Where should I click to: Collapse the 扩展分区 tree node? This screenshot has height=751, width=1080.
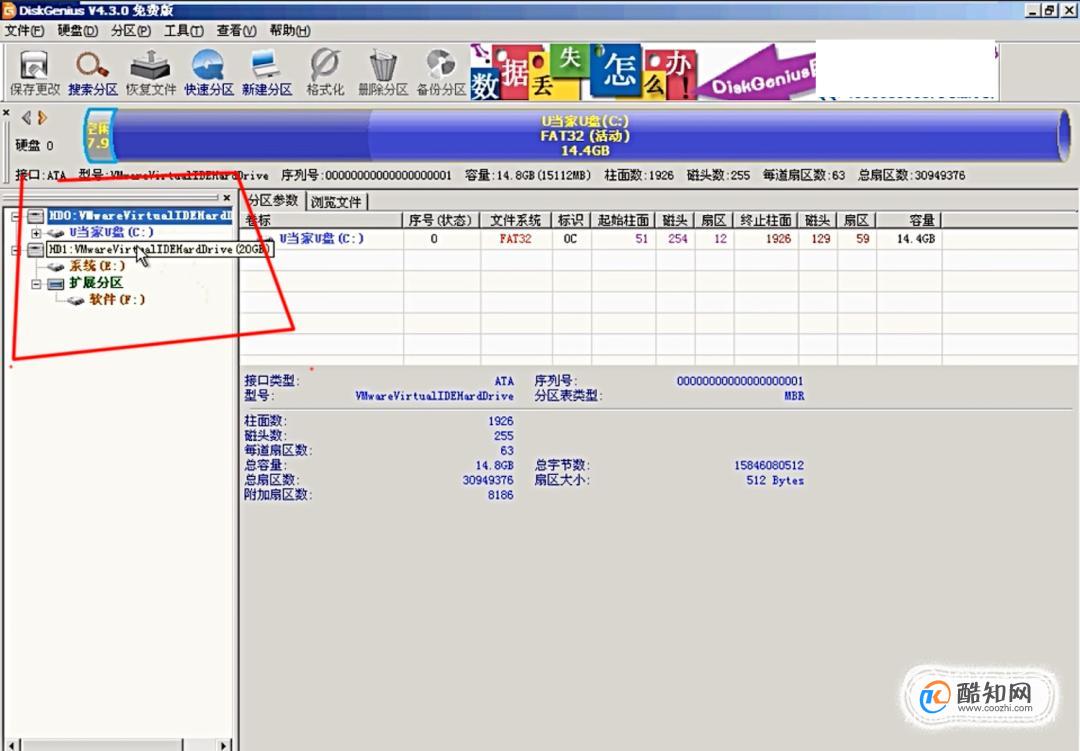37,283
